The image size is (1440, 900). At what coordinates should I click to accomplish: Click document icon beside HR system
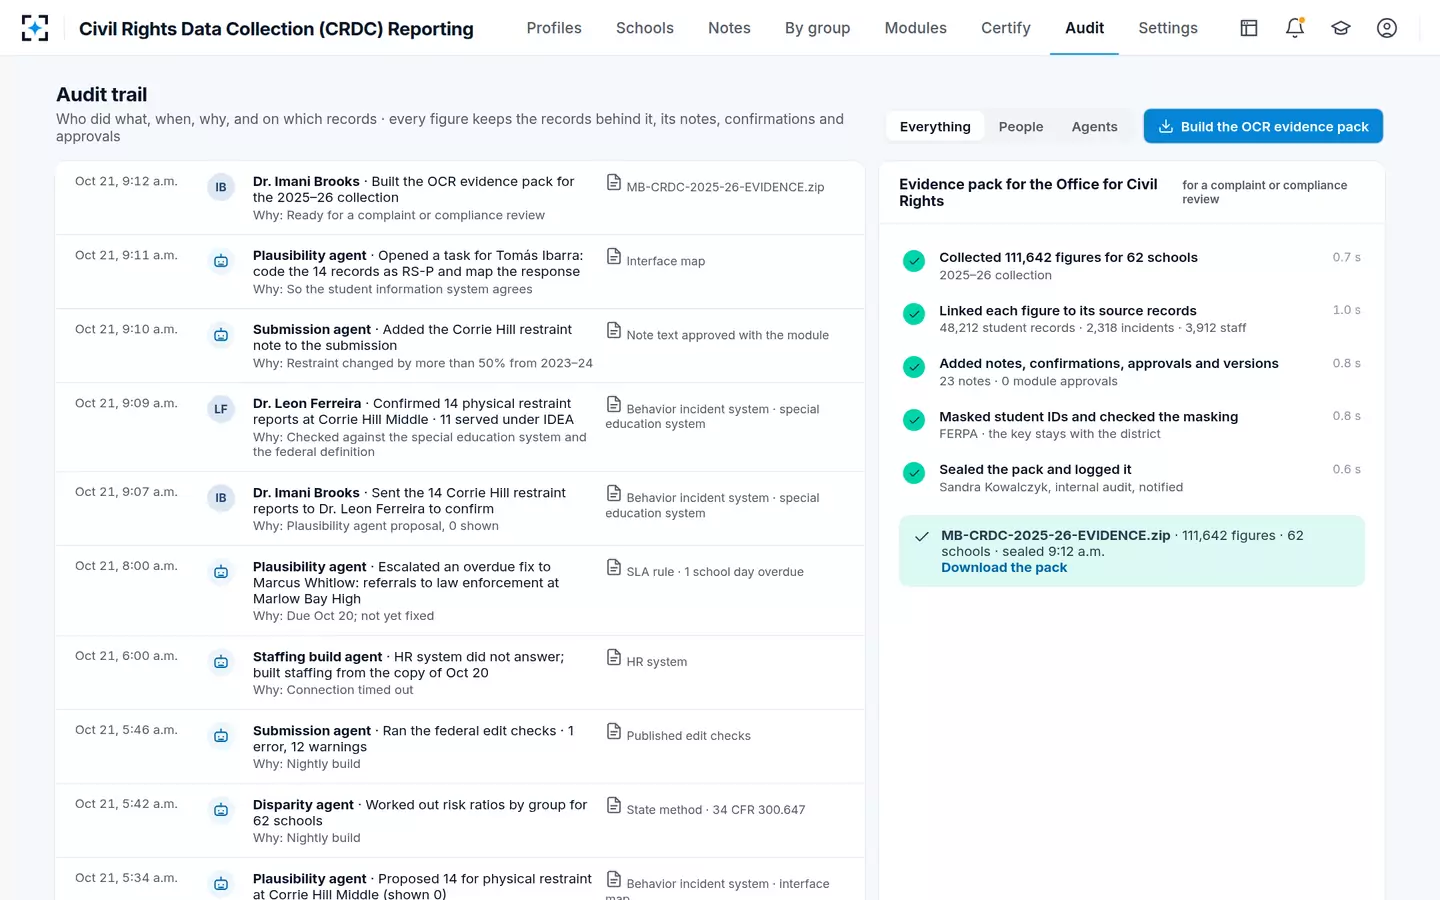point(614,657)
